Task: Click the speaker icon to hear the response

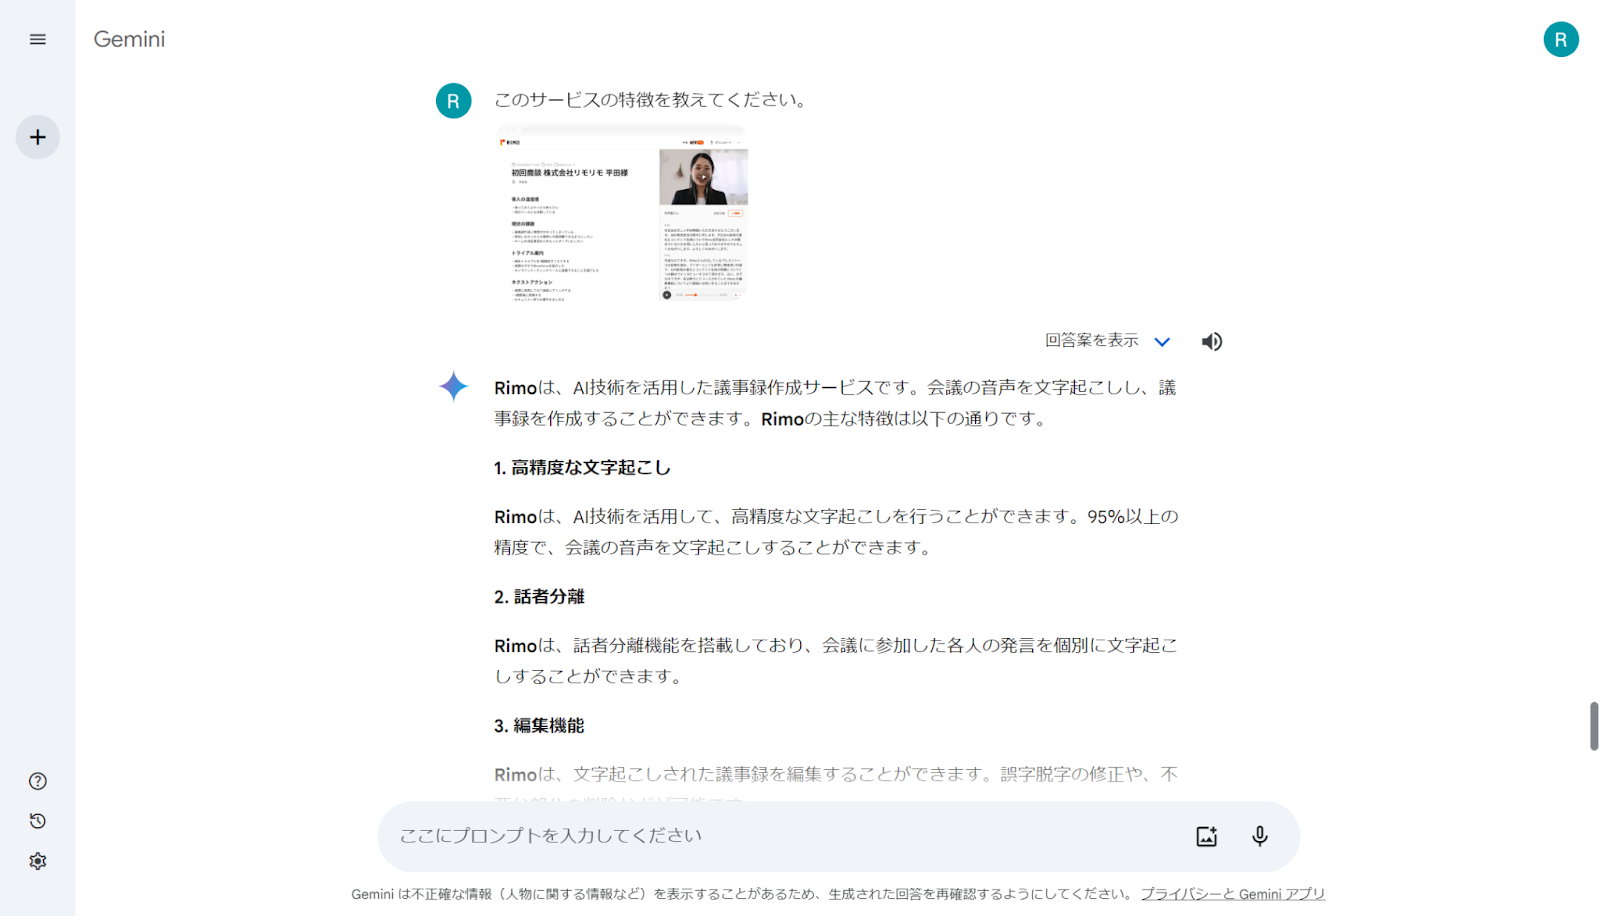Action: (x=1211, y=341)
